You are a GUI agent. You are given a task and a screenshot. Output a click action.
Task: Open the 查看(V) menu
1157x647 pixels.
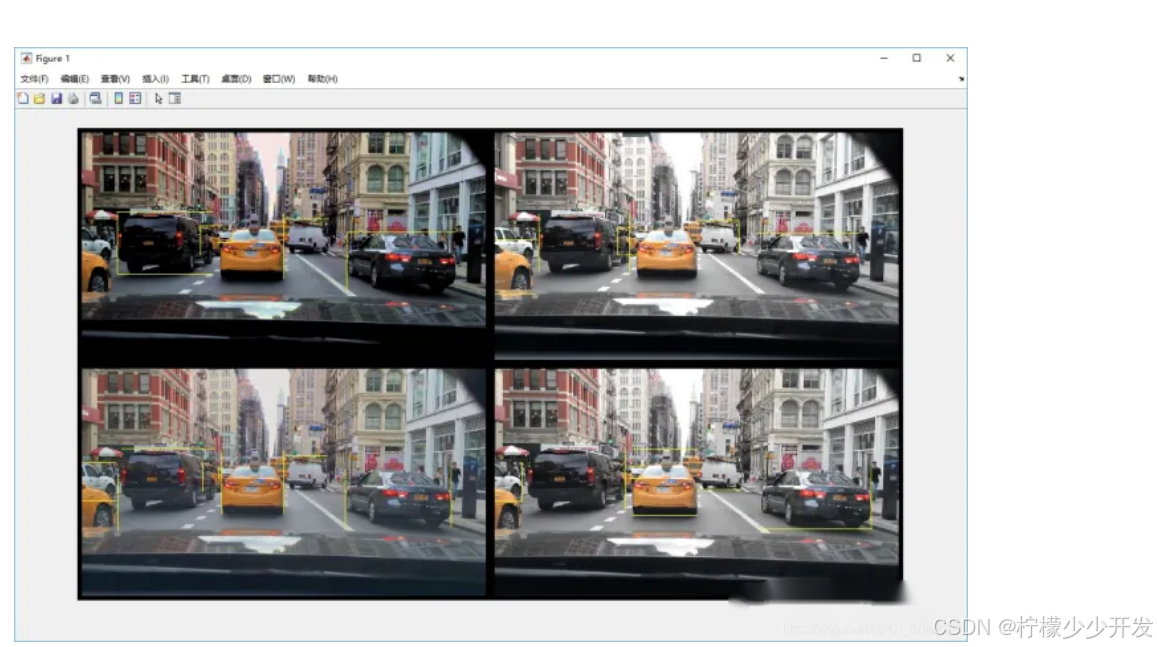tap(115, 79)
